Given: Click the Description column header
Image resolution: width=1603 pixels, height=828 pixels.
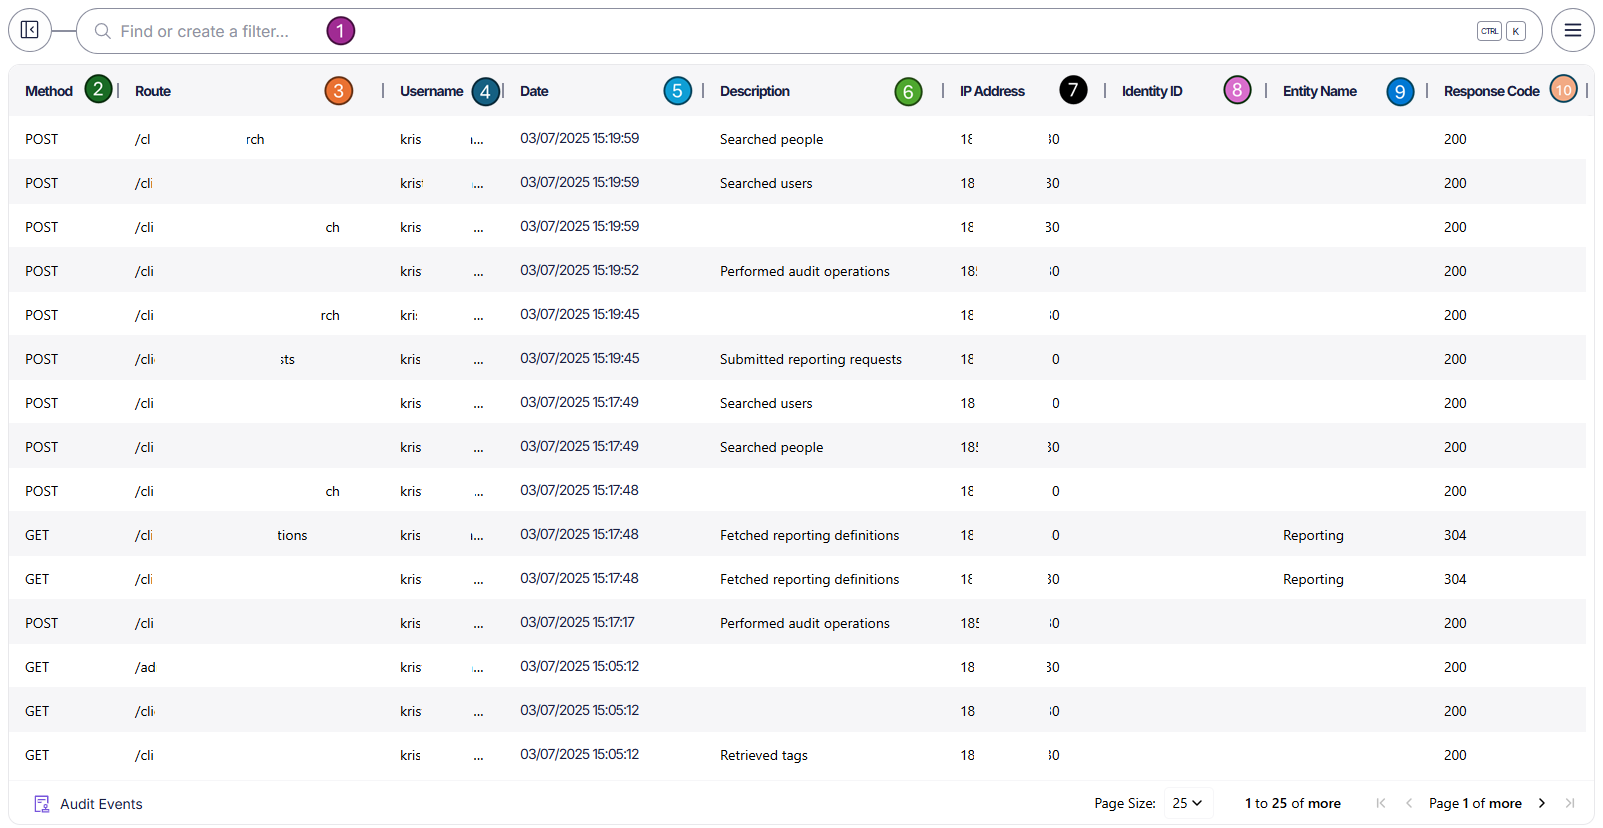Looking at the screenshot, I should (755, 91).
